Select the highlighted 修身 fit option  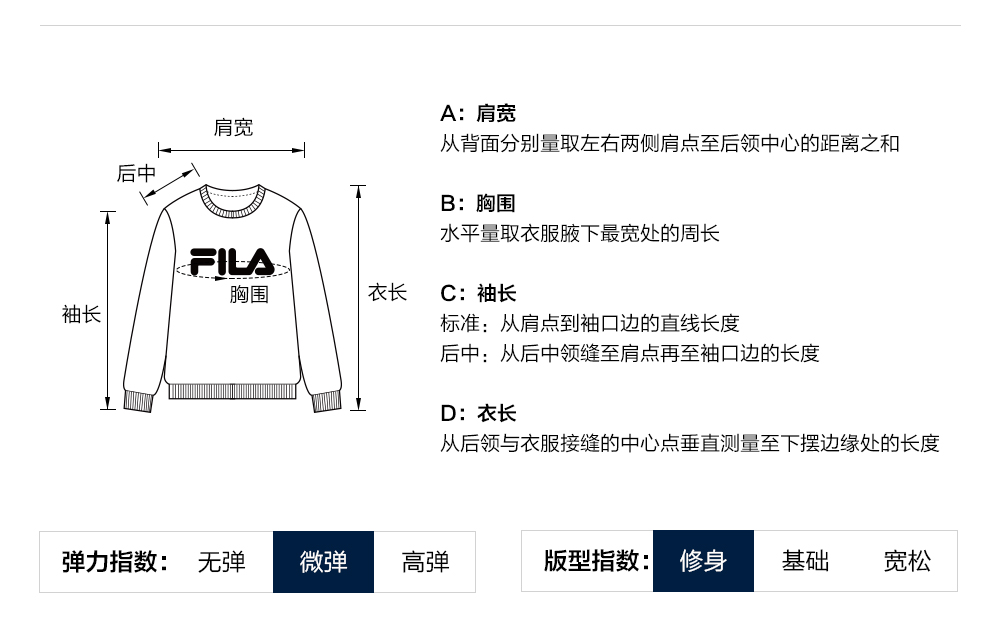click(703, 561)
